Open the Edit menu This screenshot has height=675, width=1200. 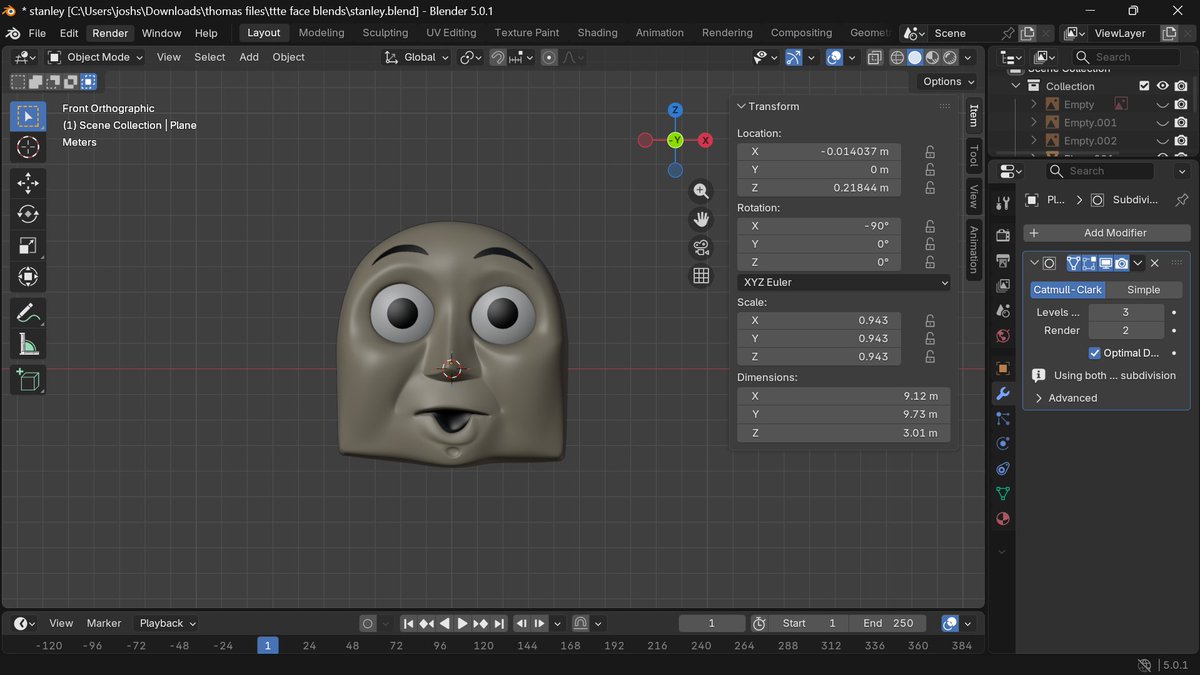coord(69,33)
